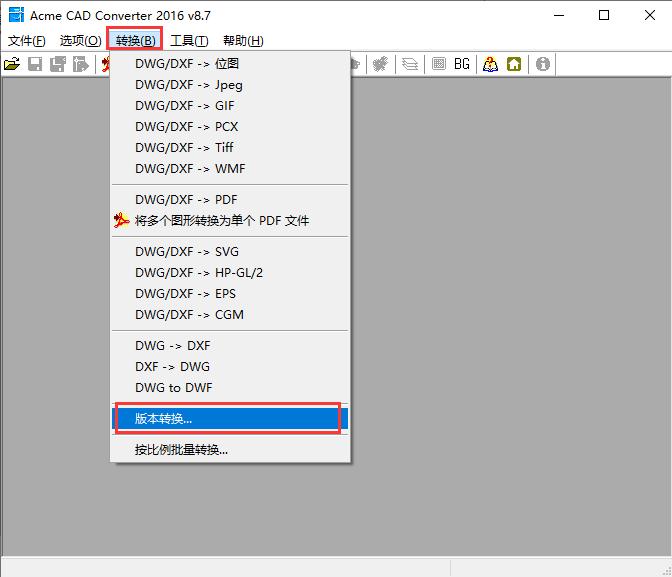Select DWG/DXF -> Jpeg conversion
This screenshot has height=577, width=672.
(189, 85)
